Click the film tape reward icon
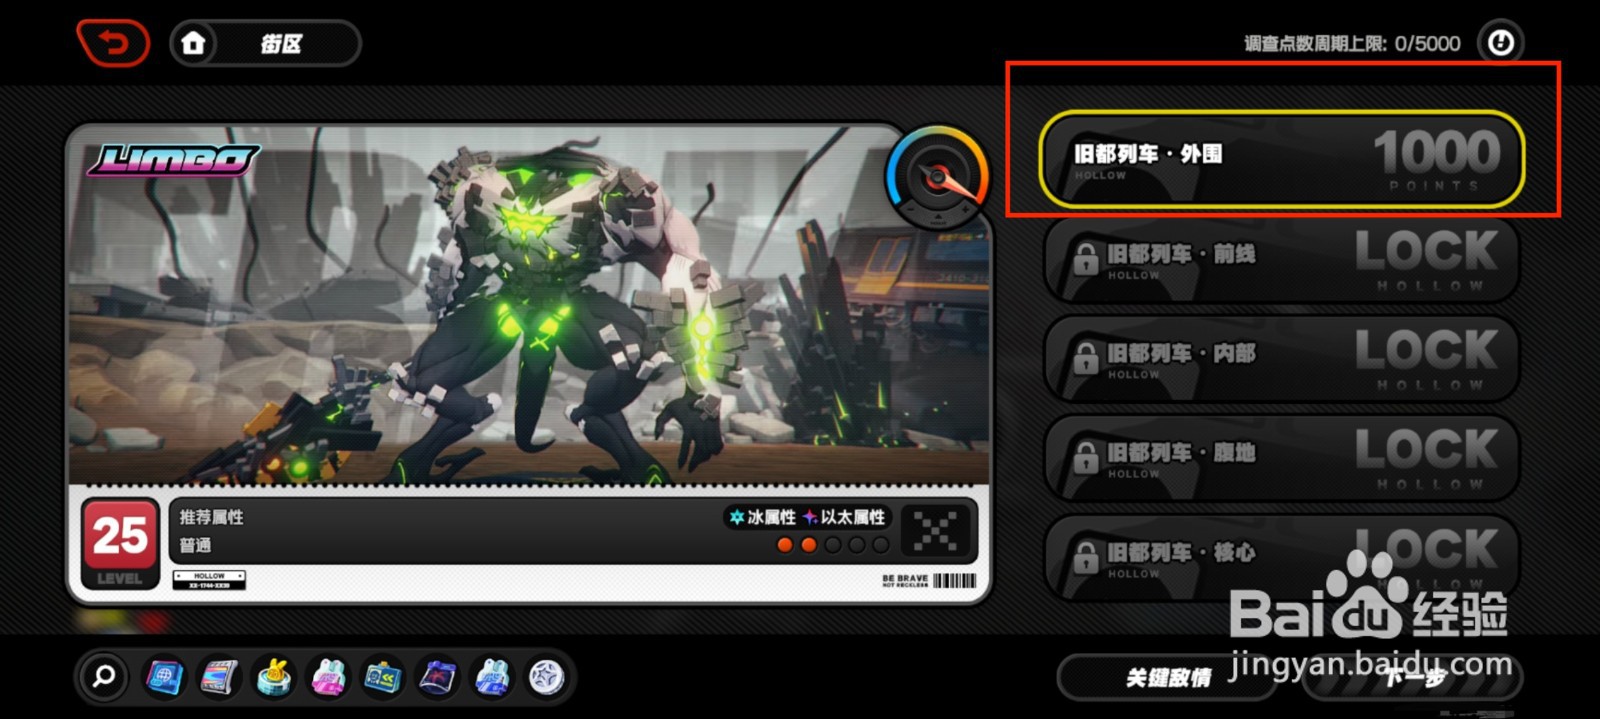Image resolution: width=1600 pixels, height=719 pixels. tap(219, 677)
